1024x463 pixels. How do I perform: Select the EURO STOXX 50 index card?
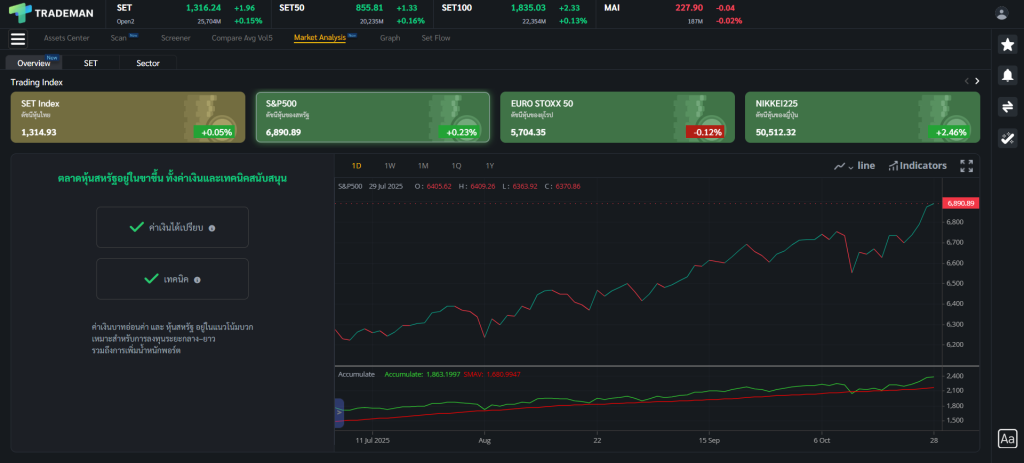coord(617,117)
